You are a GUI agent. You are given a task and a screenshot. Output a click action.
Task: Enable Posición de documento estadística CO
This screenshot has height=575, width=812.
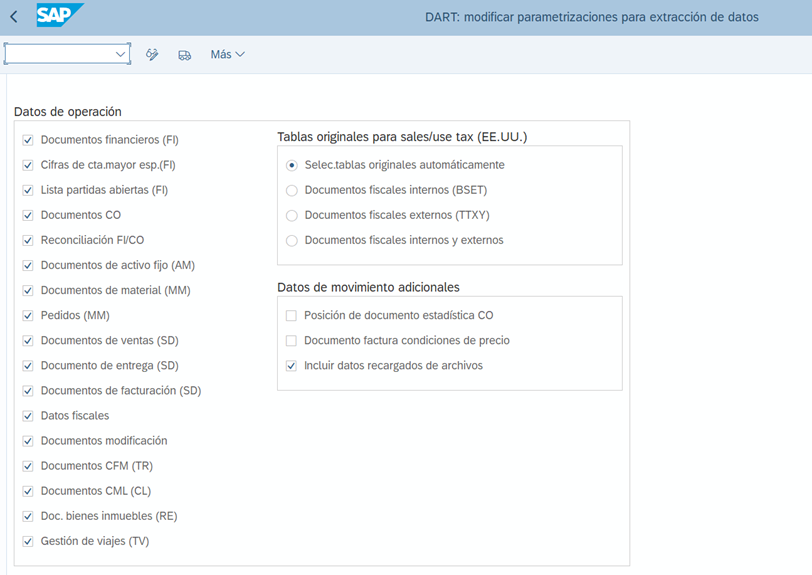point(292,315)
